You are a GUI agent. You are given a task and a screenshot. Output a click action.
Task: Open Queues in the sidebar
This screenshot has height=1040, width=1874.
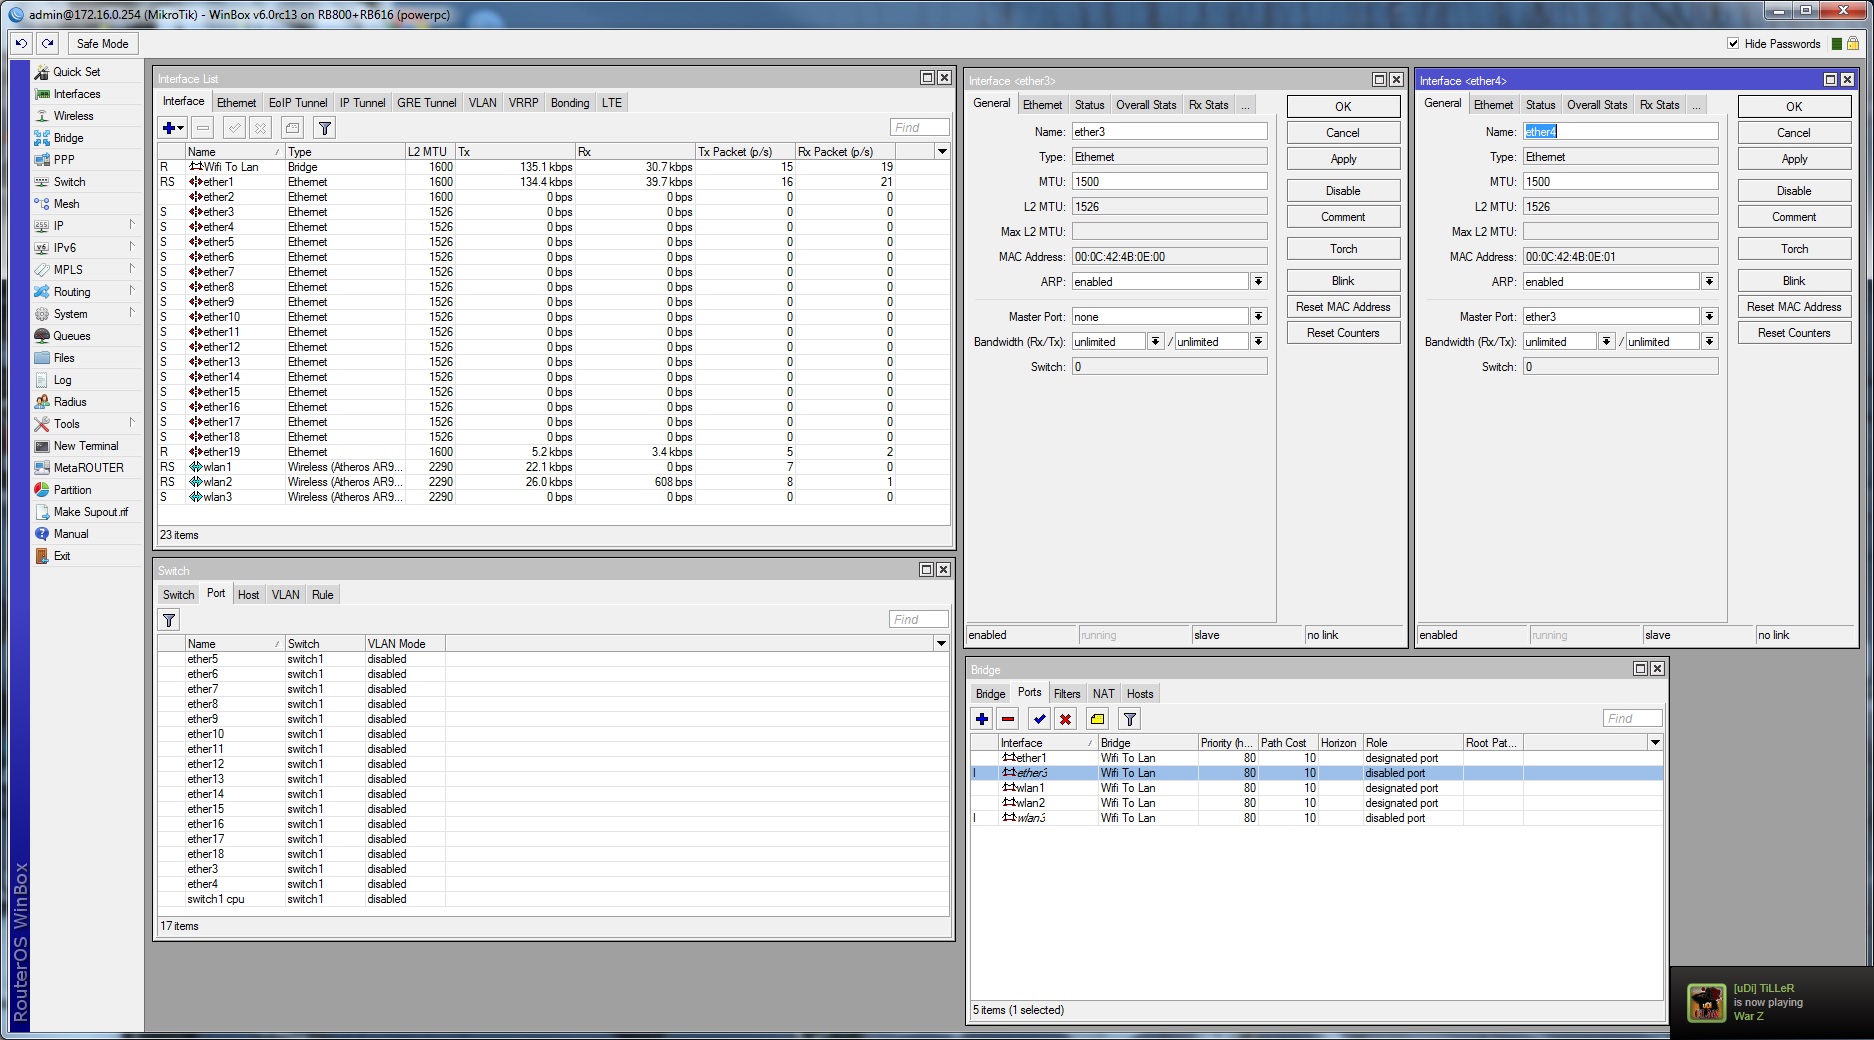click(x=71, y=336)
